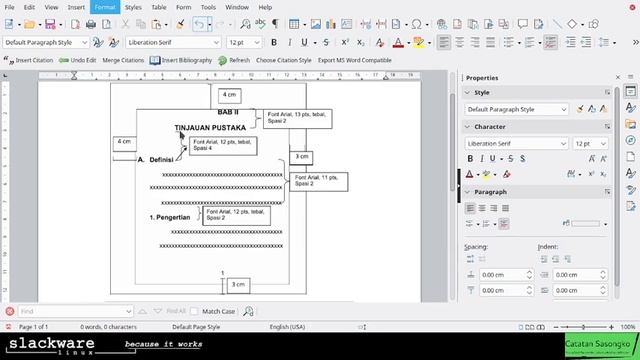
Task: Click the Print icon in toolbar
Action: 91,24
